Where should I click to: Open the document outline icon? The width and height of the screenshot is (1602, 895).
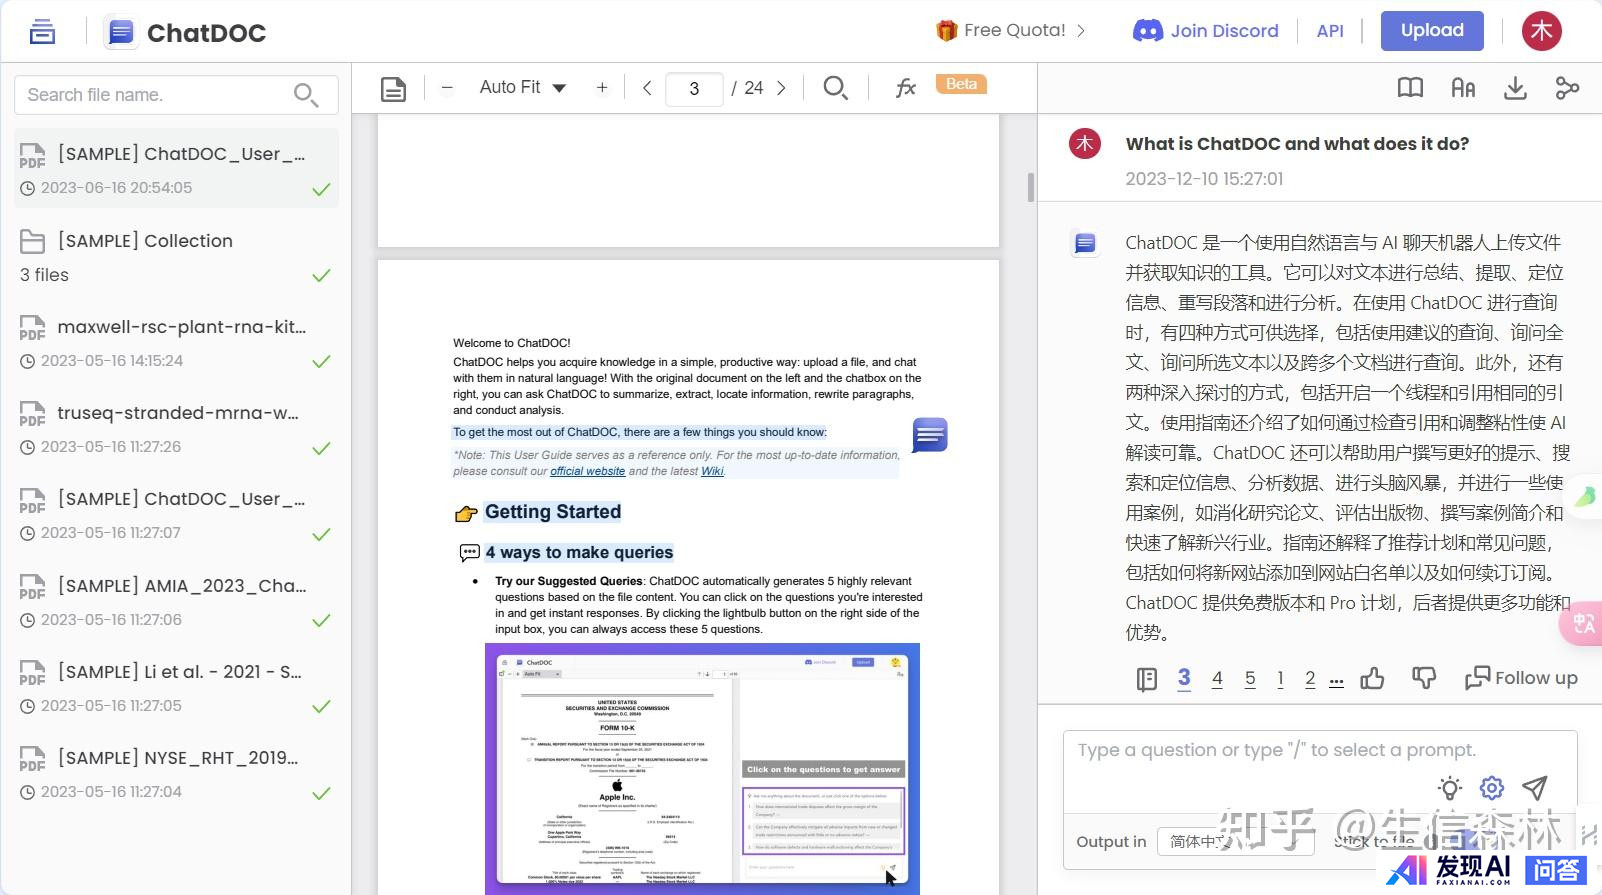pyautogui.click(x=393, y=89)
